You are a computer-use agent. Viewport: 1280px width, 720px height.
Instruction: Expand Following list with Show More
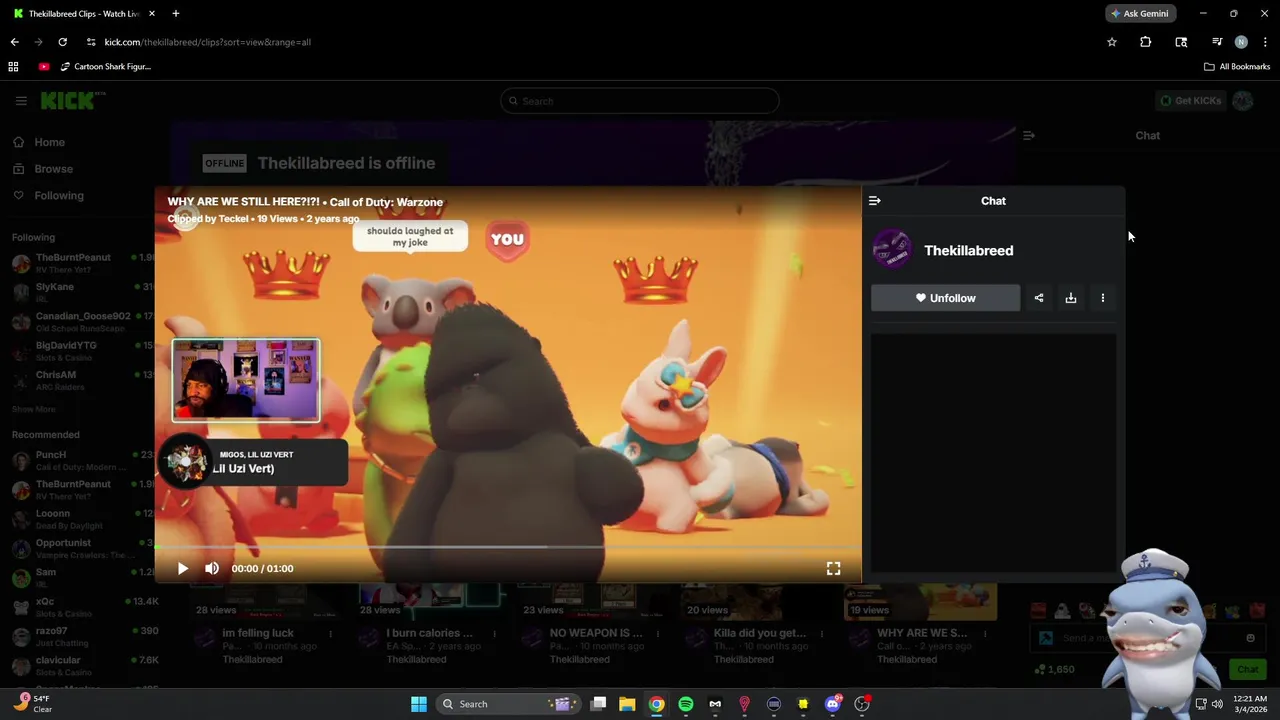34,409
